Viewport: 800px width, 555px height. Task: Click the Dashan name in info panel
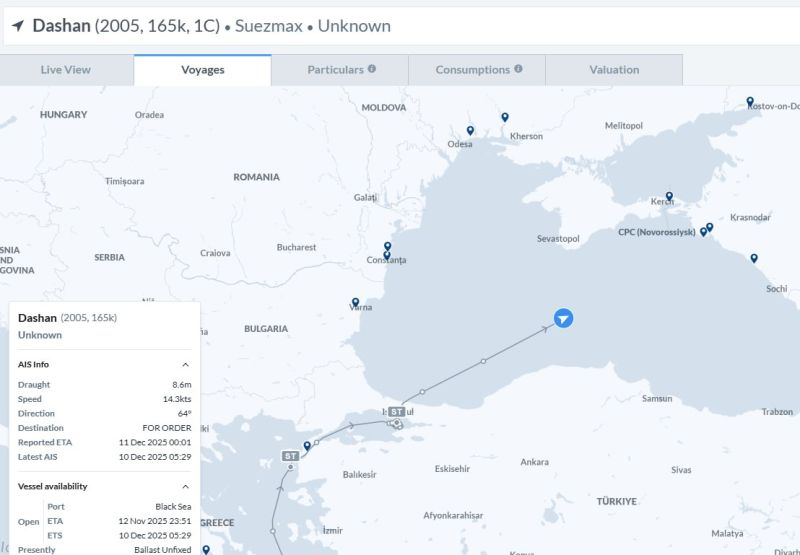pos(37,318)
